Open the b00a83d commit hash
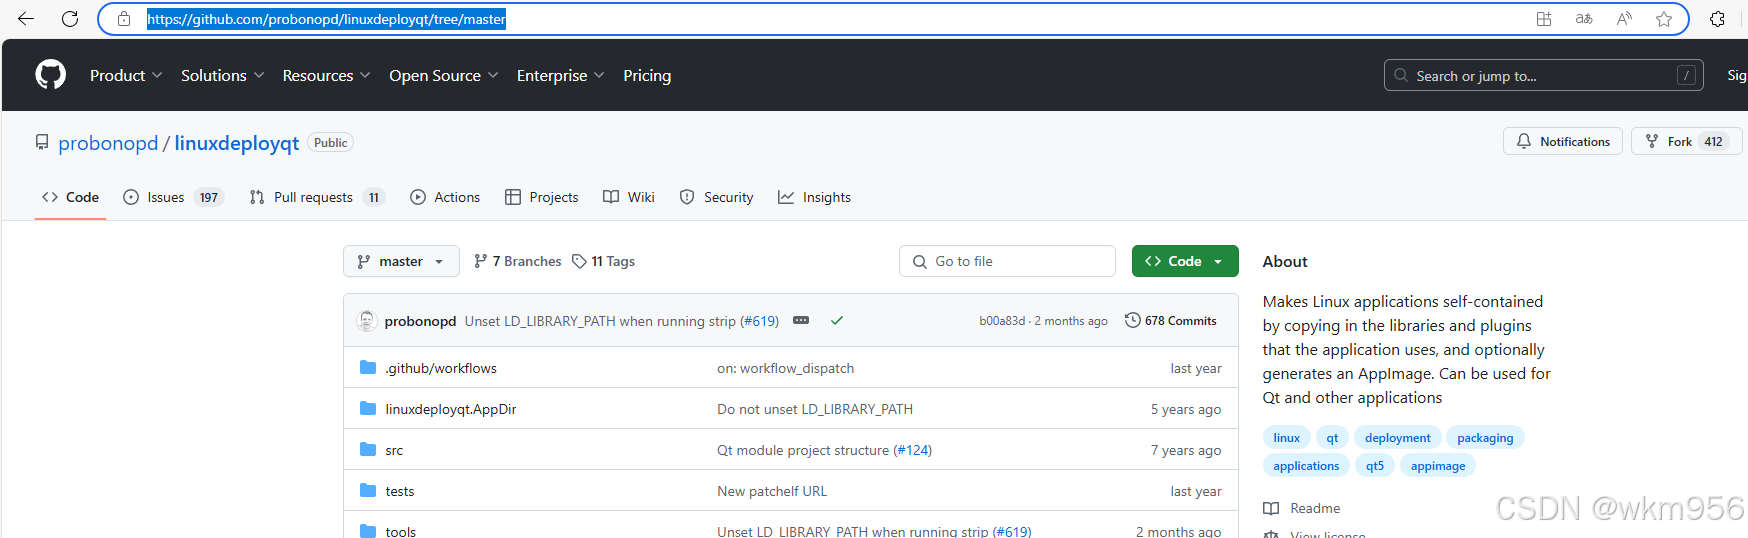This screenshot has width=1748, height=538. coord(1002,321)
